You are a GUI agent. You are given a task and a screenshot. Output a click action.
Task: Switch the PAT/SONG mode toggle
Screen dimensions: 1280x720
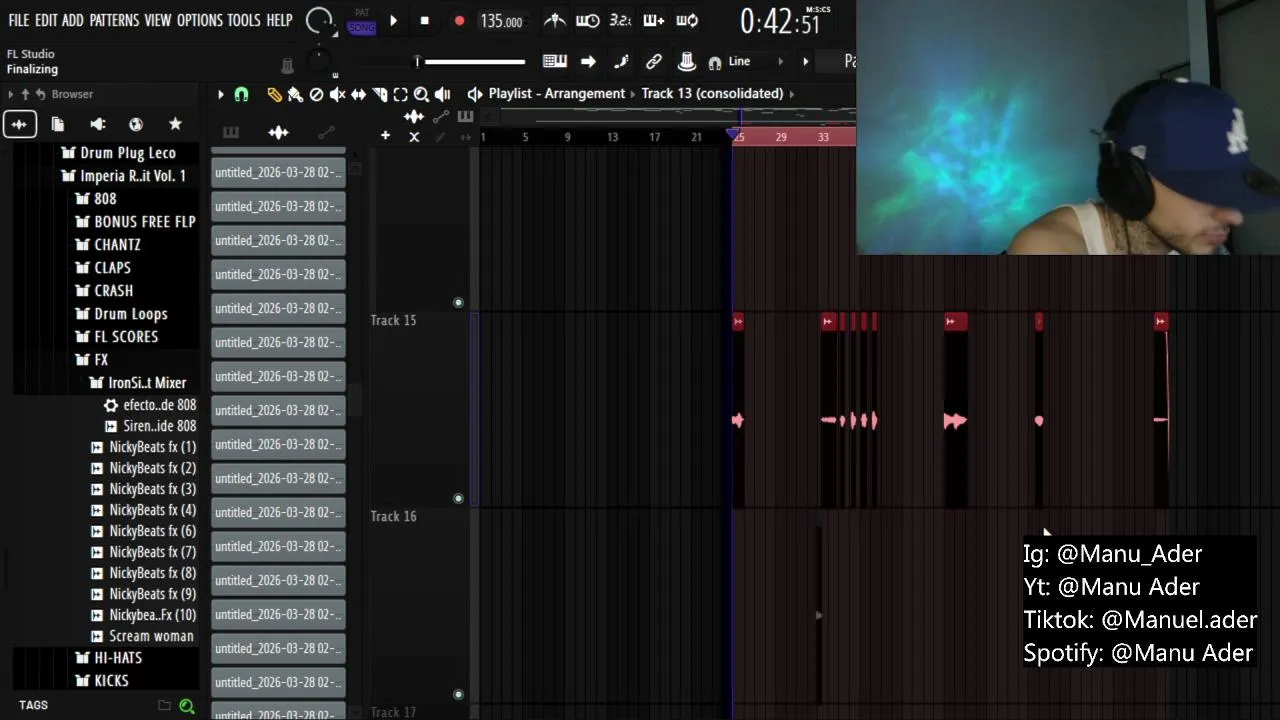click(362, 21)
